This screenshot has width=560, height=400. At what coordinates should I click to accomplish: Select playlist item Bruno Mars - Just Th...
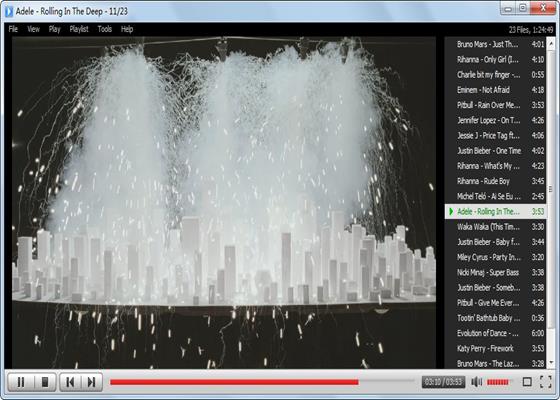tap(495, 44)
